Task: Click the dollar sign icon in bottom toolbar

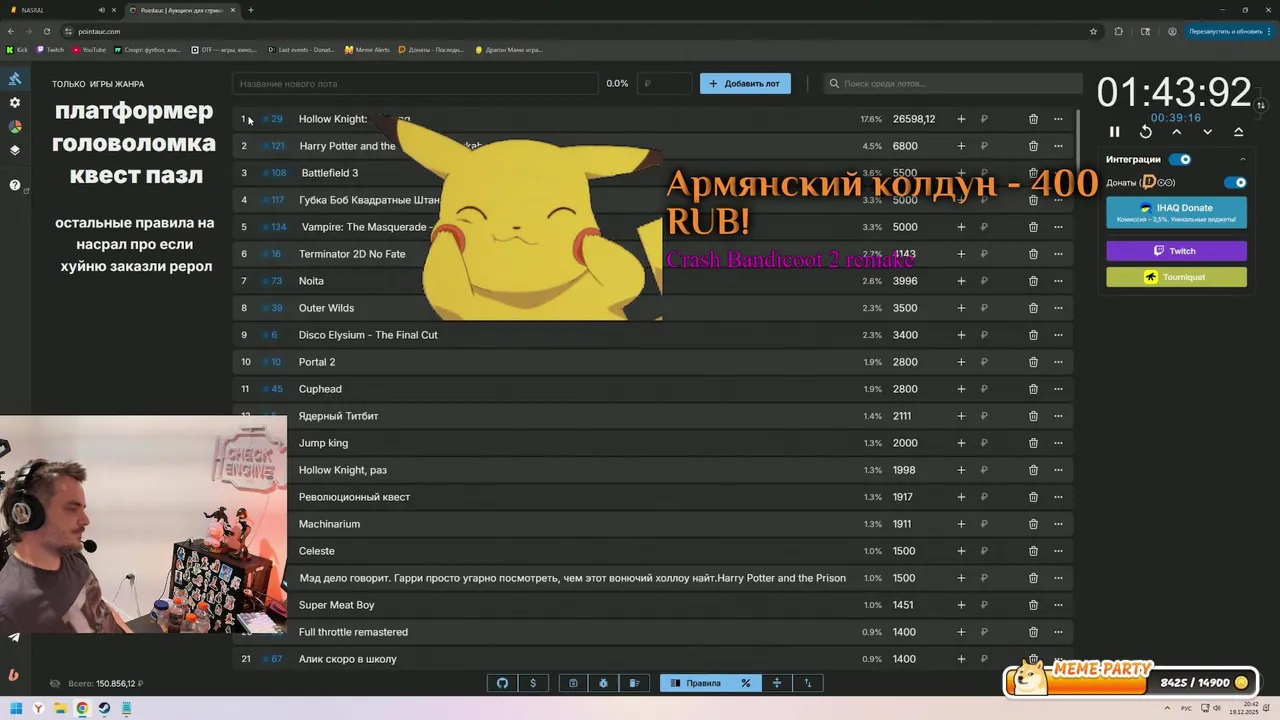Action: coord(533,683)
